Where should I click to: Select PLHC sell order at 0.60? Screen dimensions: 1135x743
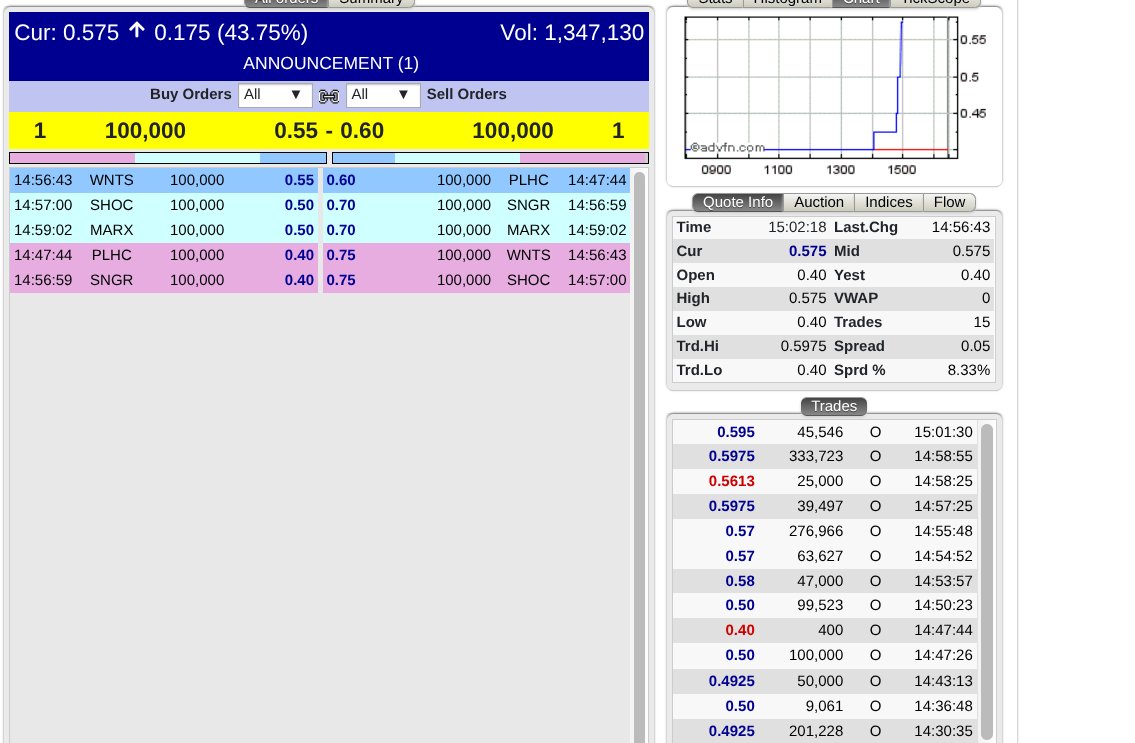click(x=476, y=180)
